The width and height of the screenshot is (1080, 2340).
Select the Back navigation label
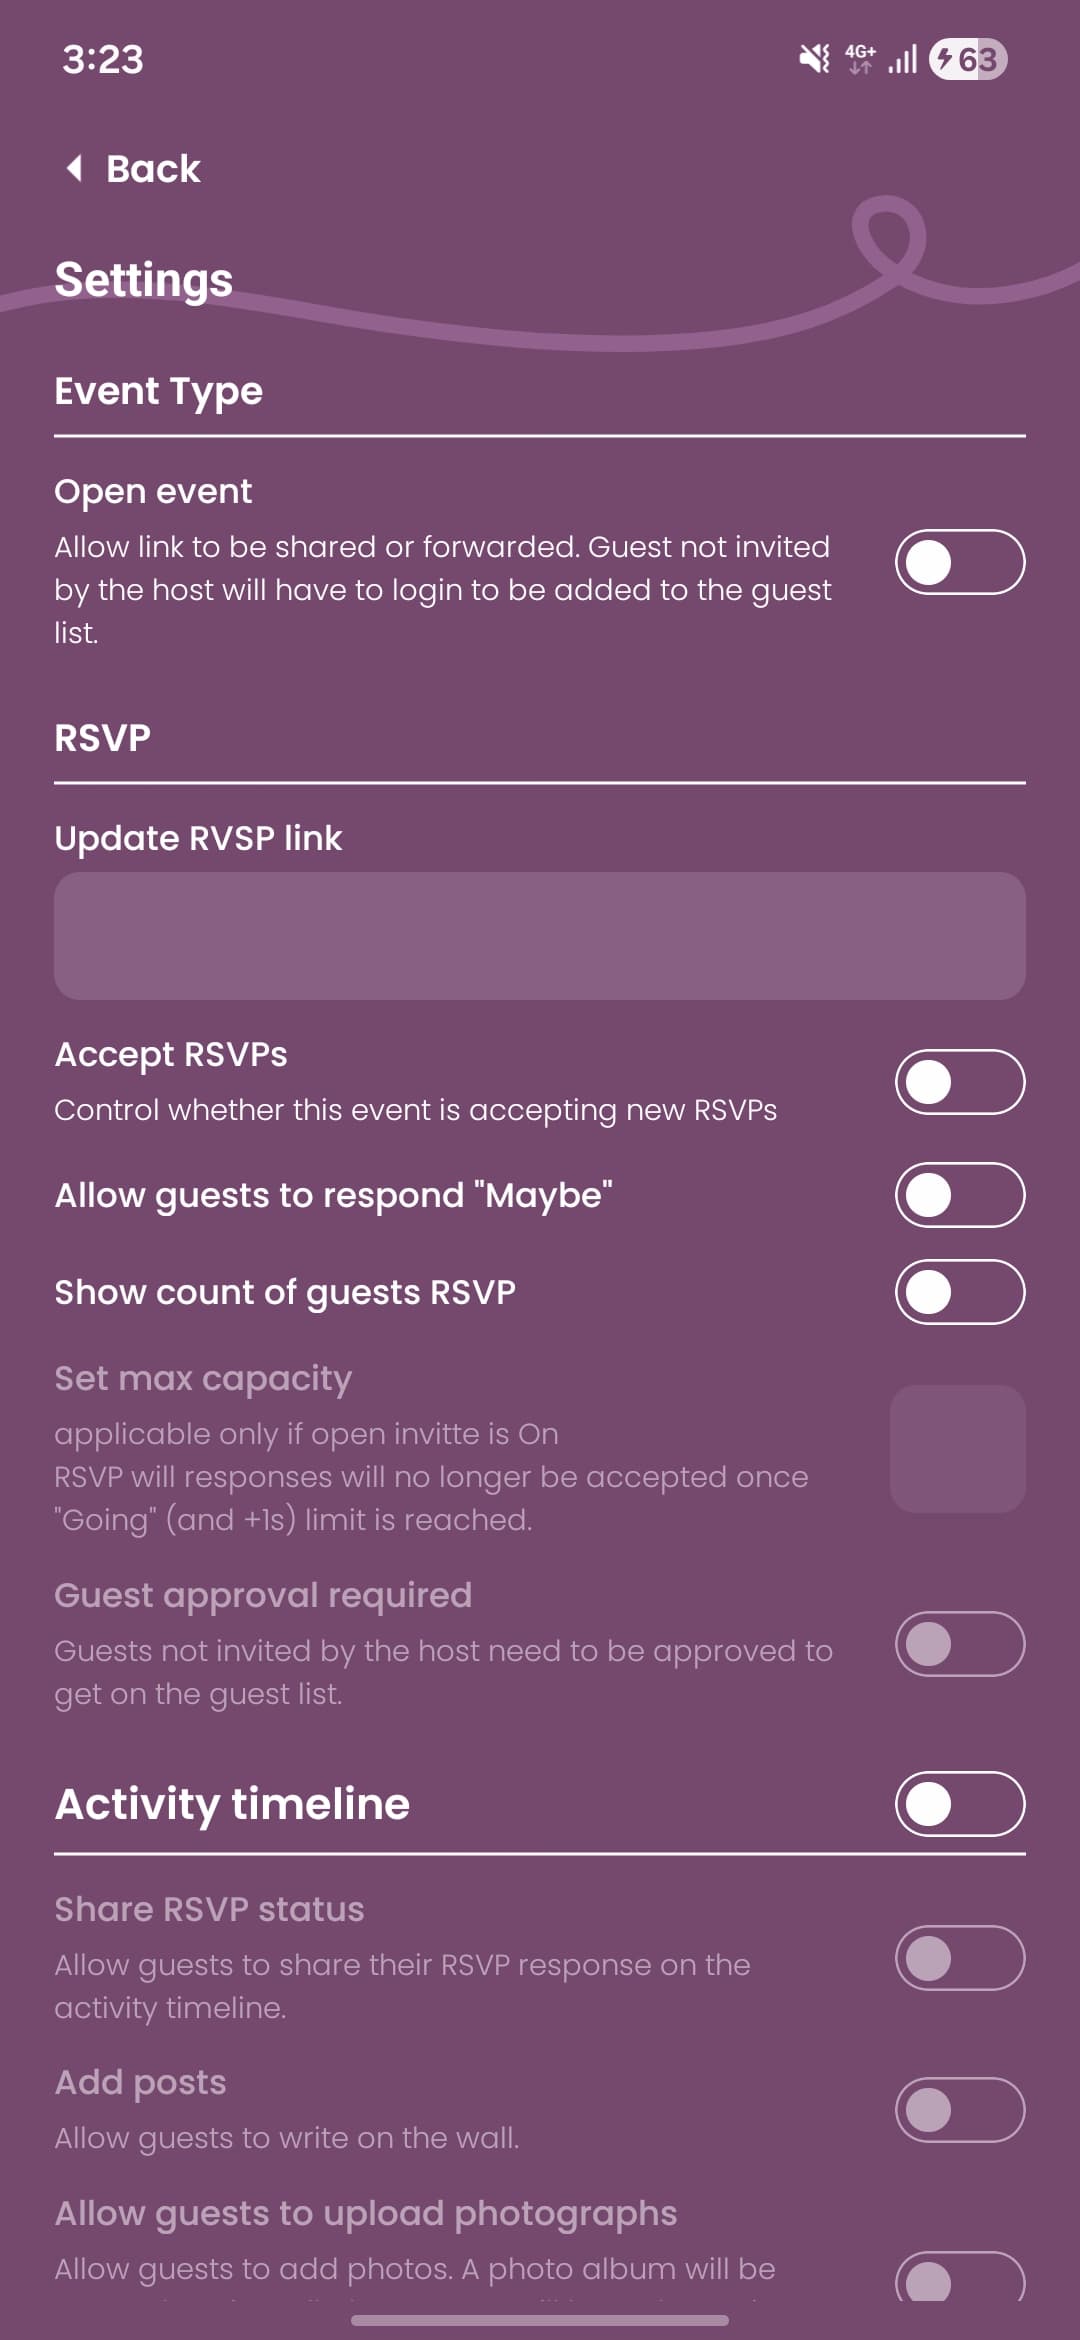coord(150,168)
